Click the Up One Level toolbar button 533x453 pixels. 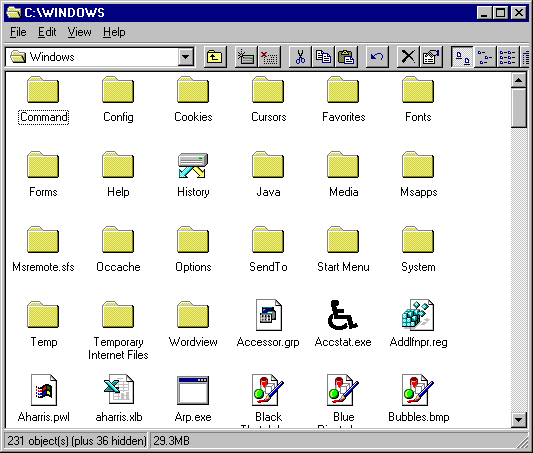pyautogui.click(x=214, y=57)
